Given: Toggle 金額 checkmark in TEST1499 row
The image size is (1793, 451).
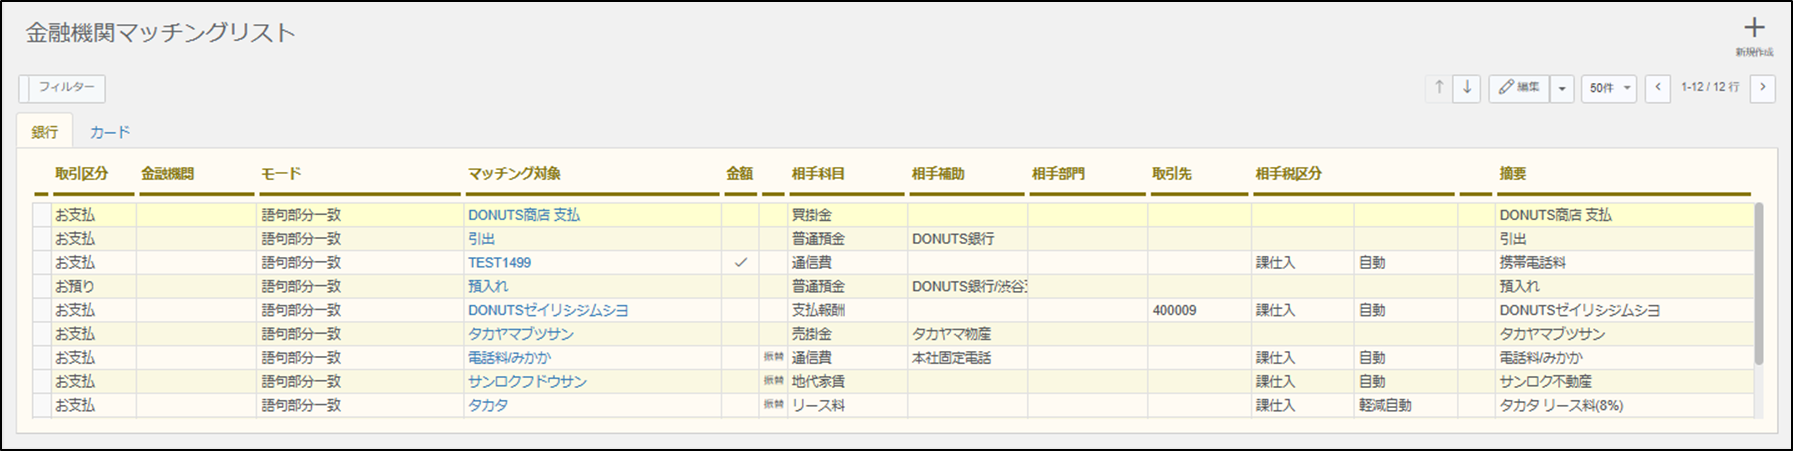Looking at the screenshot, I should [741, 263].
